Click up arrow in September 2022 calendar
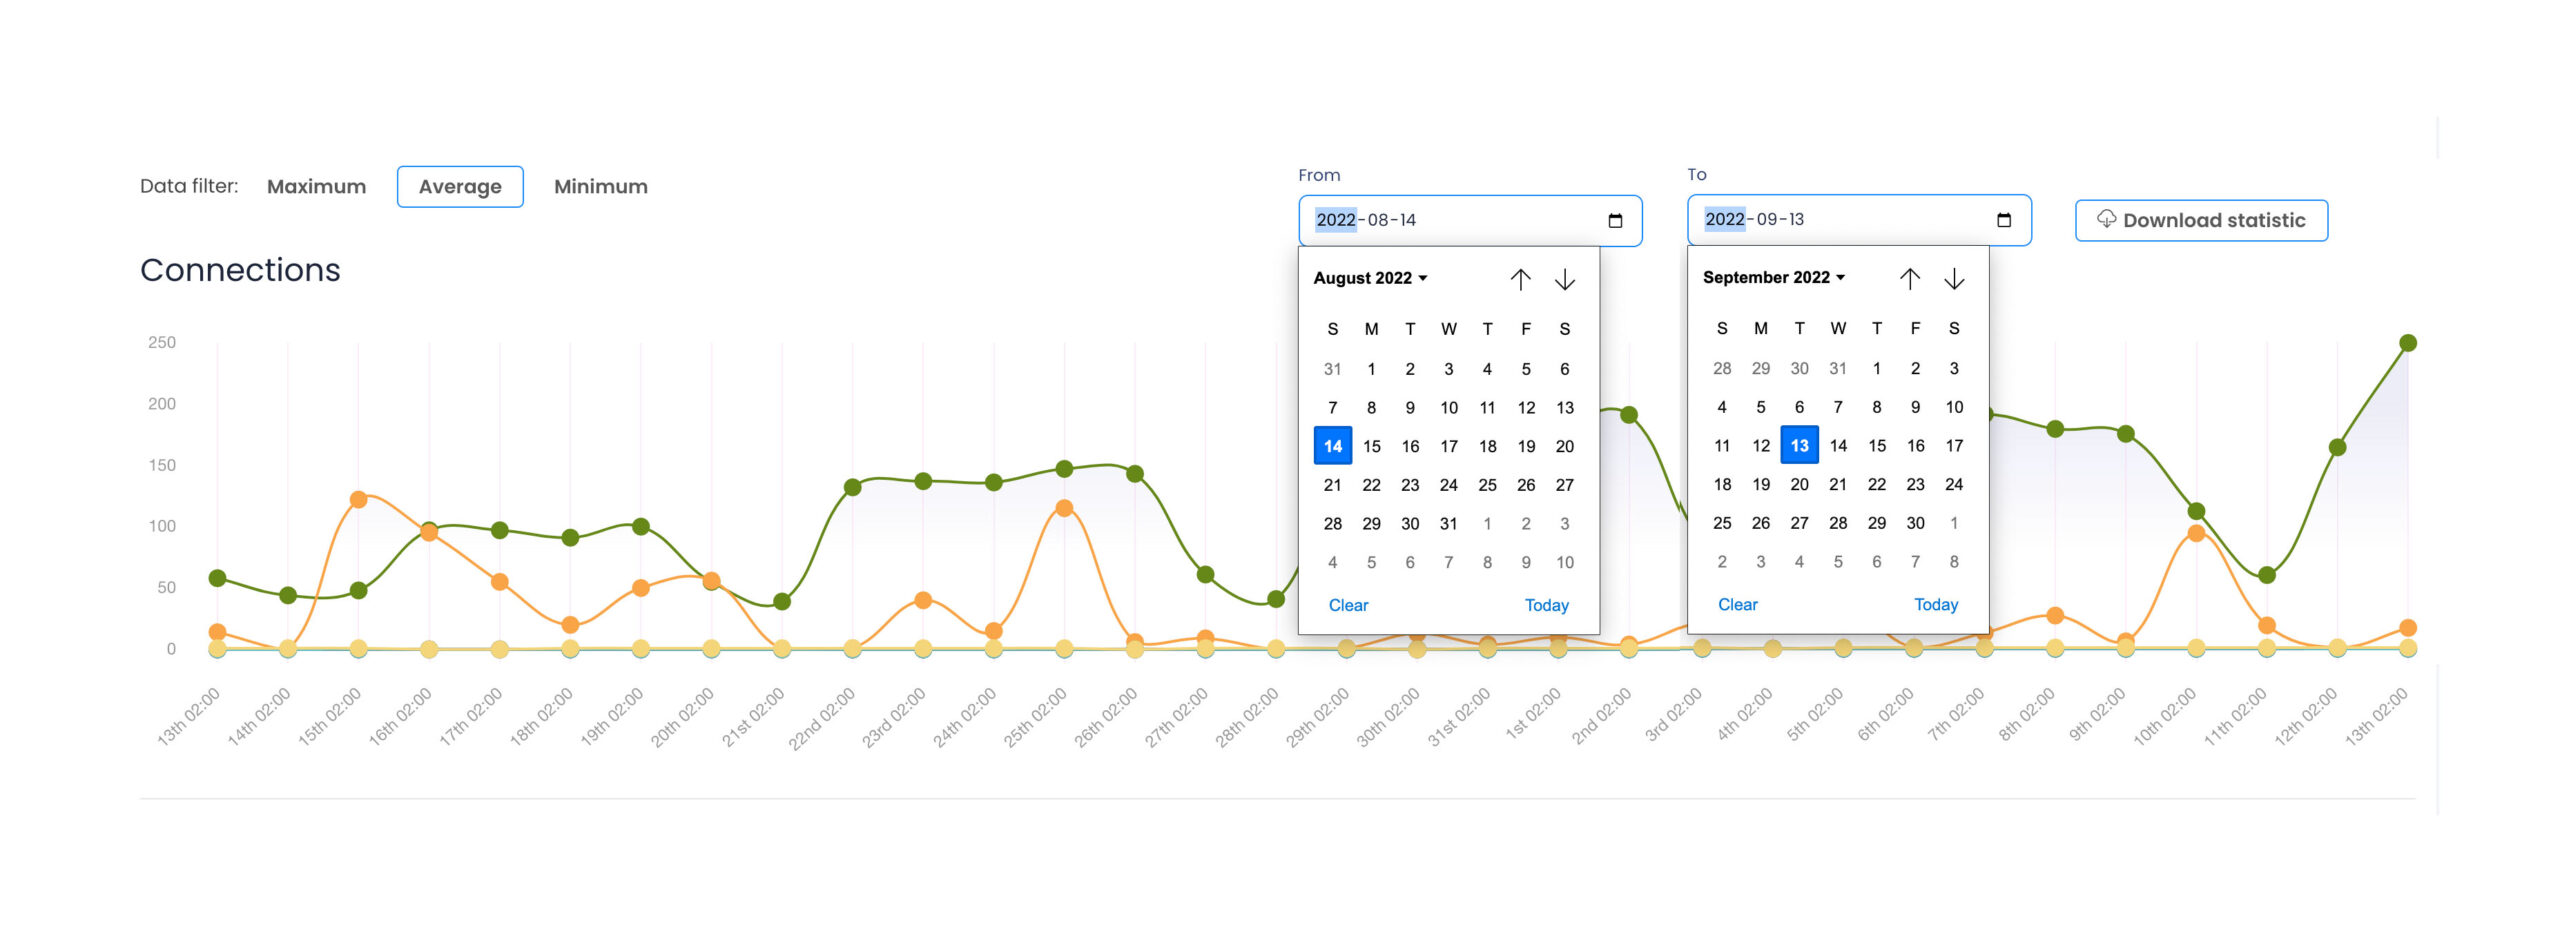2560x932 pixels. click(x=1909, y=279)
